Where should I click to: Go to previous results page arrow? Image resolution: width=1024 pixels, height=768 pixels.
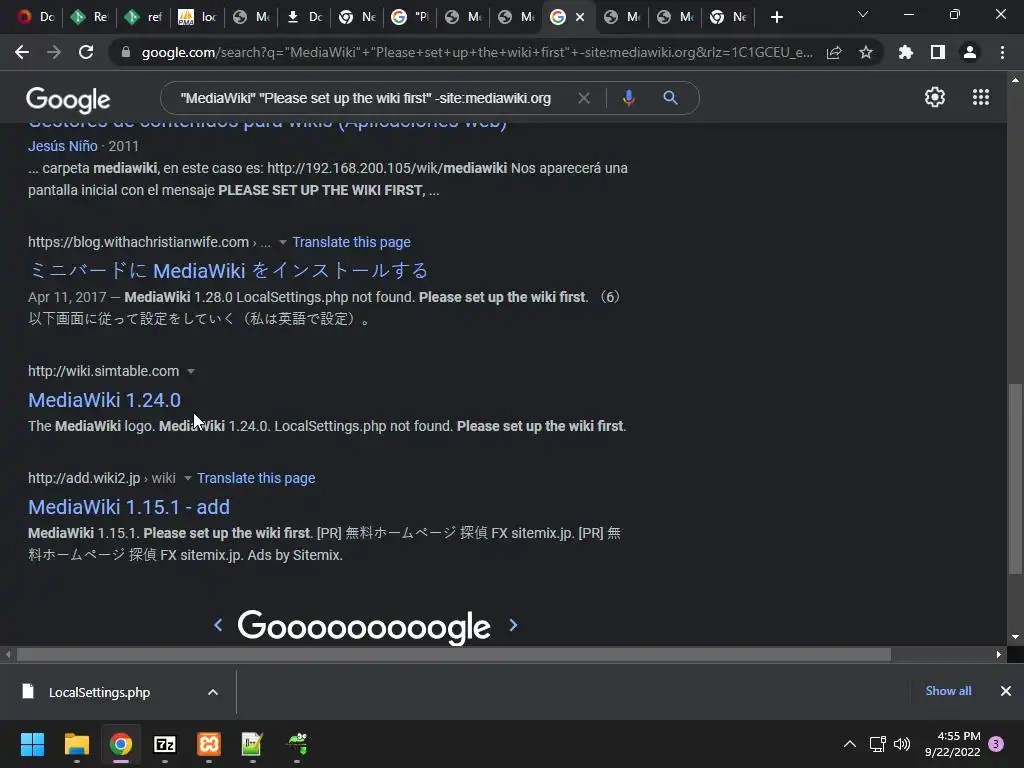pos(218,625)
